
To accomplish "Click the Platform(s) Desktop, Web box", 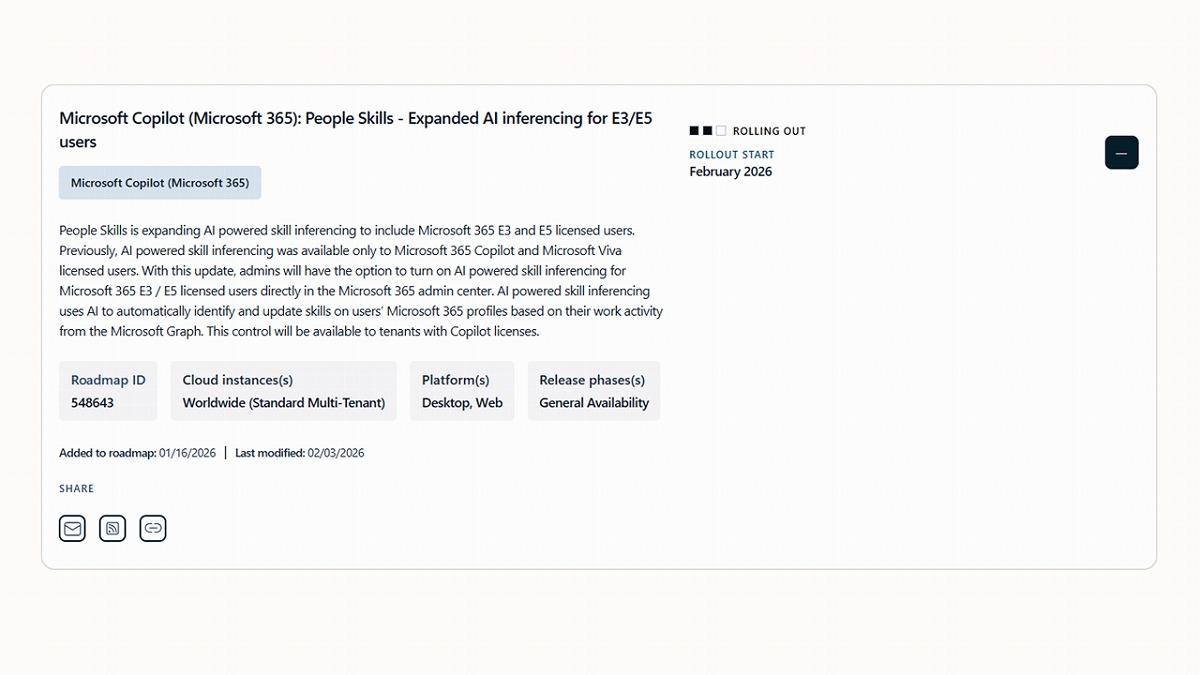I will point(462,391).
